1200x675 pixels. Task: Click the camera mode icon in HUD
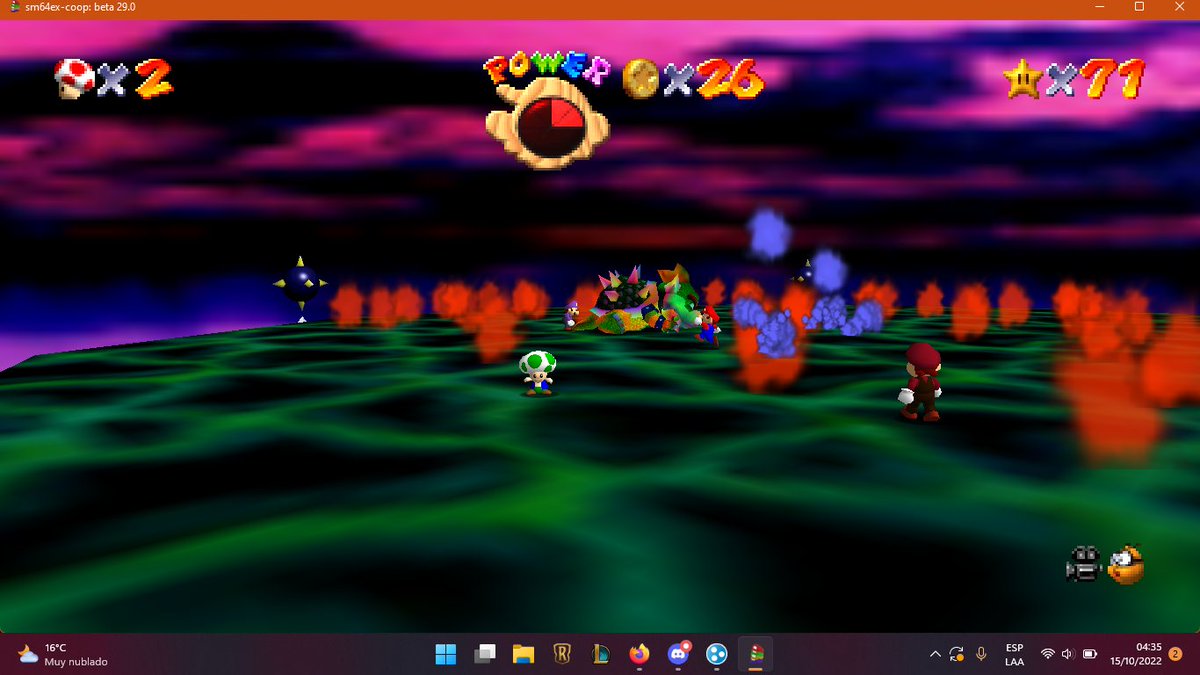tap(1083, 564)
